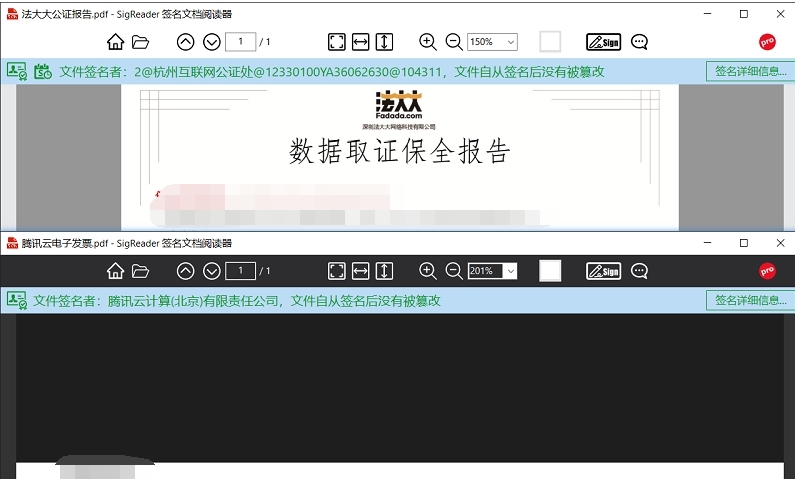Open feedback chat bubble in 腾讯云电子发票 window
The width and height of the screenshot is (795, 479).
tap(639, 271)
